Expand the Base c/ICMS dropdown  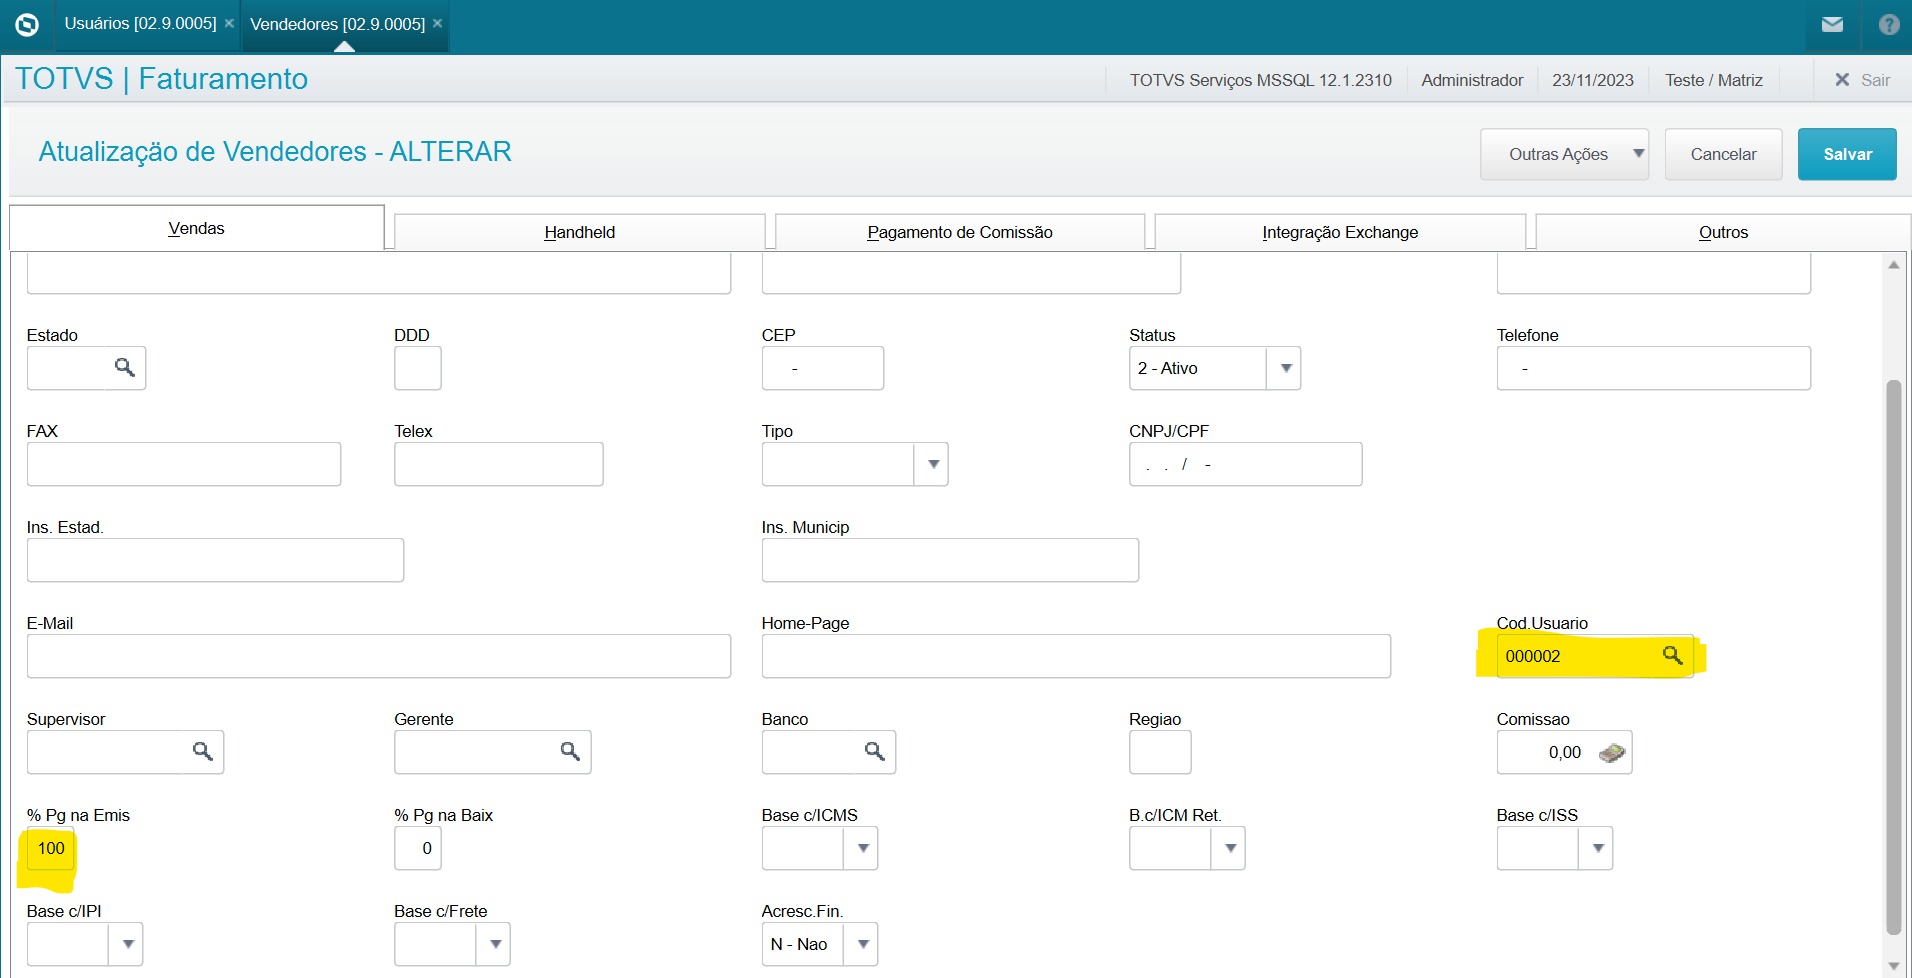click(861, 848)
